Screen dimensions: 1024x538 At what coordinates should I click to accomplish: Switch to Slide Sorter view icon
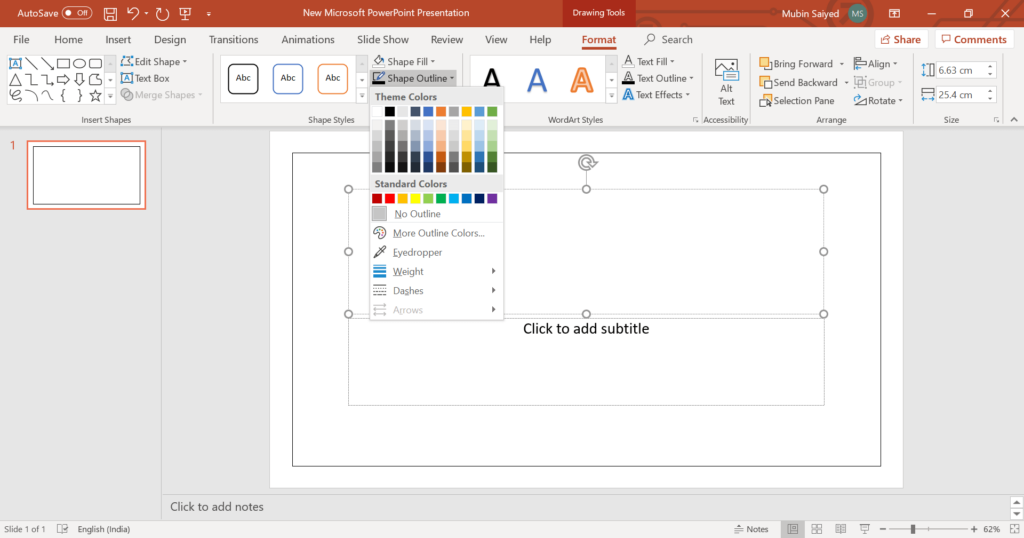coord(816,529)
